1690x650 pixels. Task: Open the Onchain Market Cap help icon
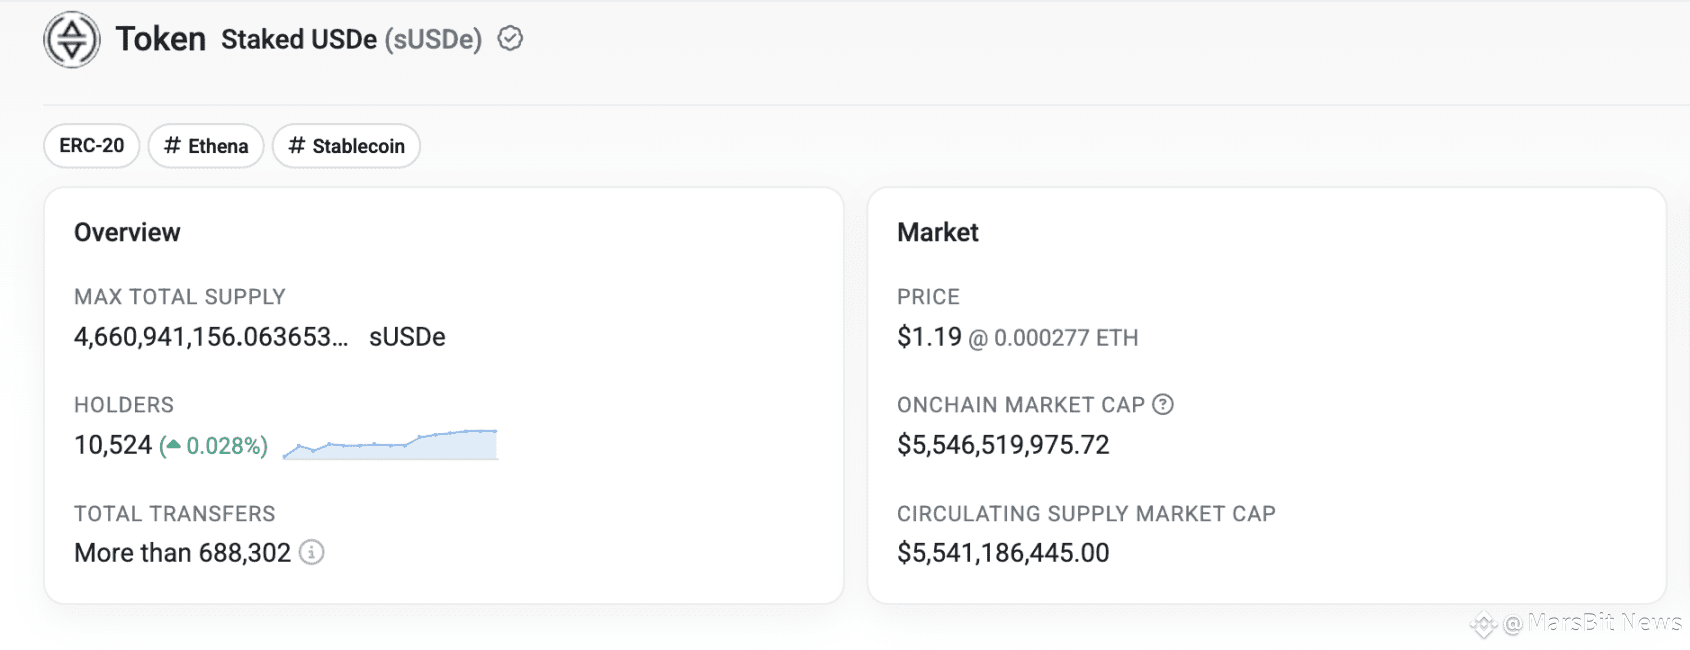[1163, 405]
